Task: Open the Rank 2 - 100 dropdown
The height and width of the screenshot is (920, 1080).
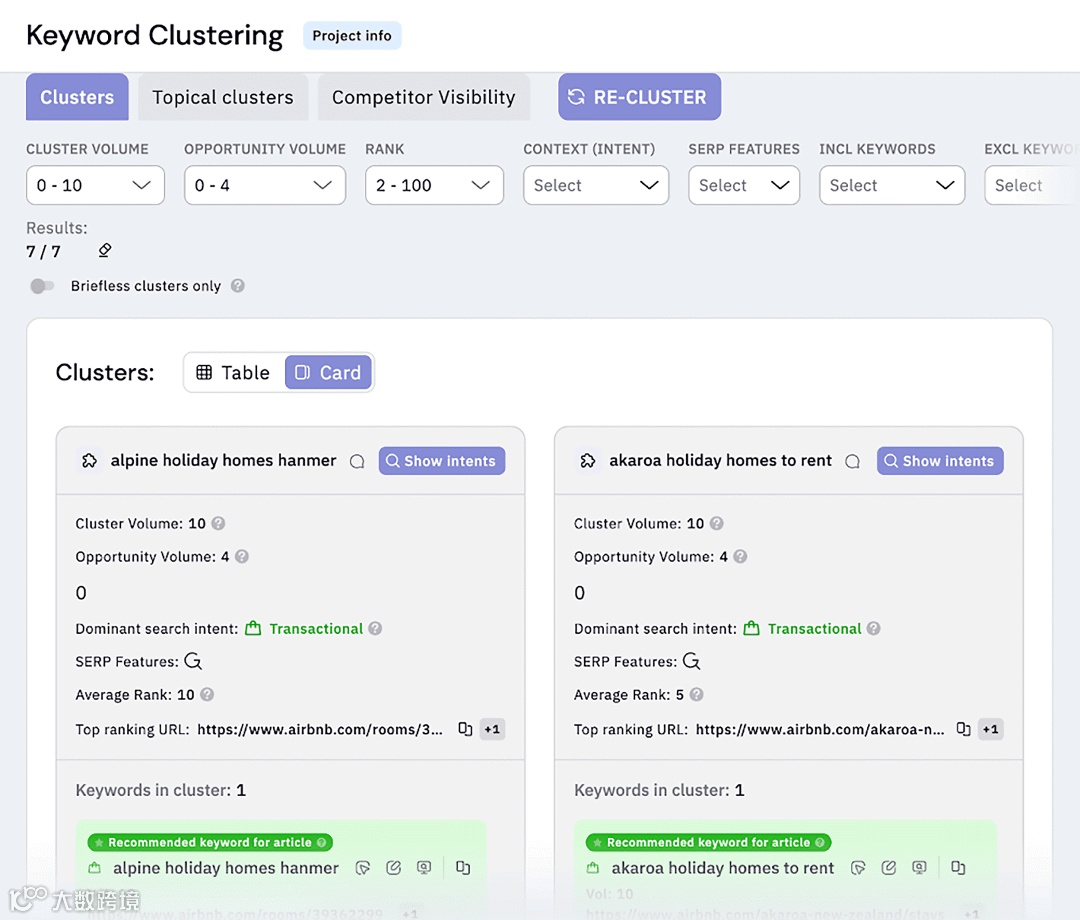Action: 434,185
